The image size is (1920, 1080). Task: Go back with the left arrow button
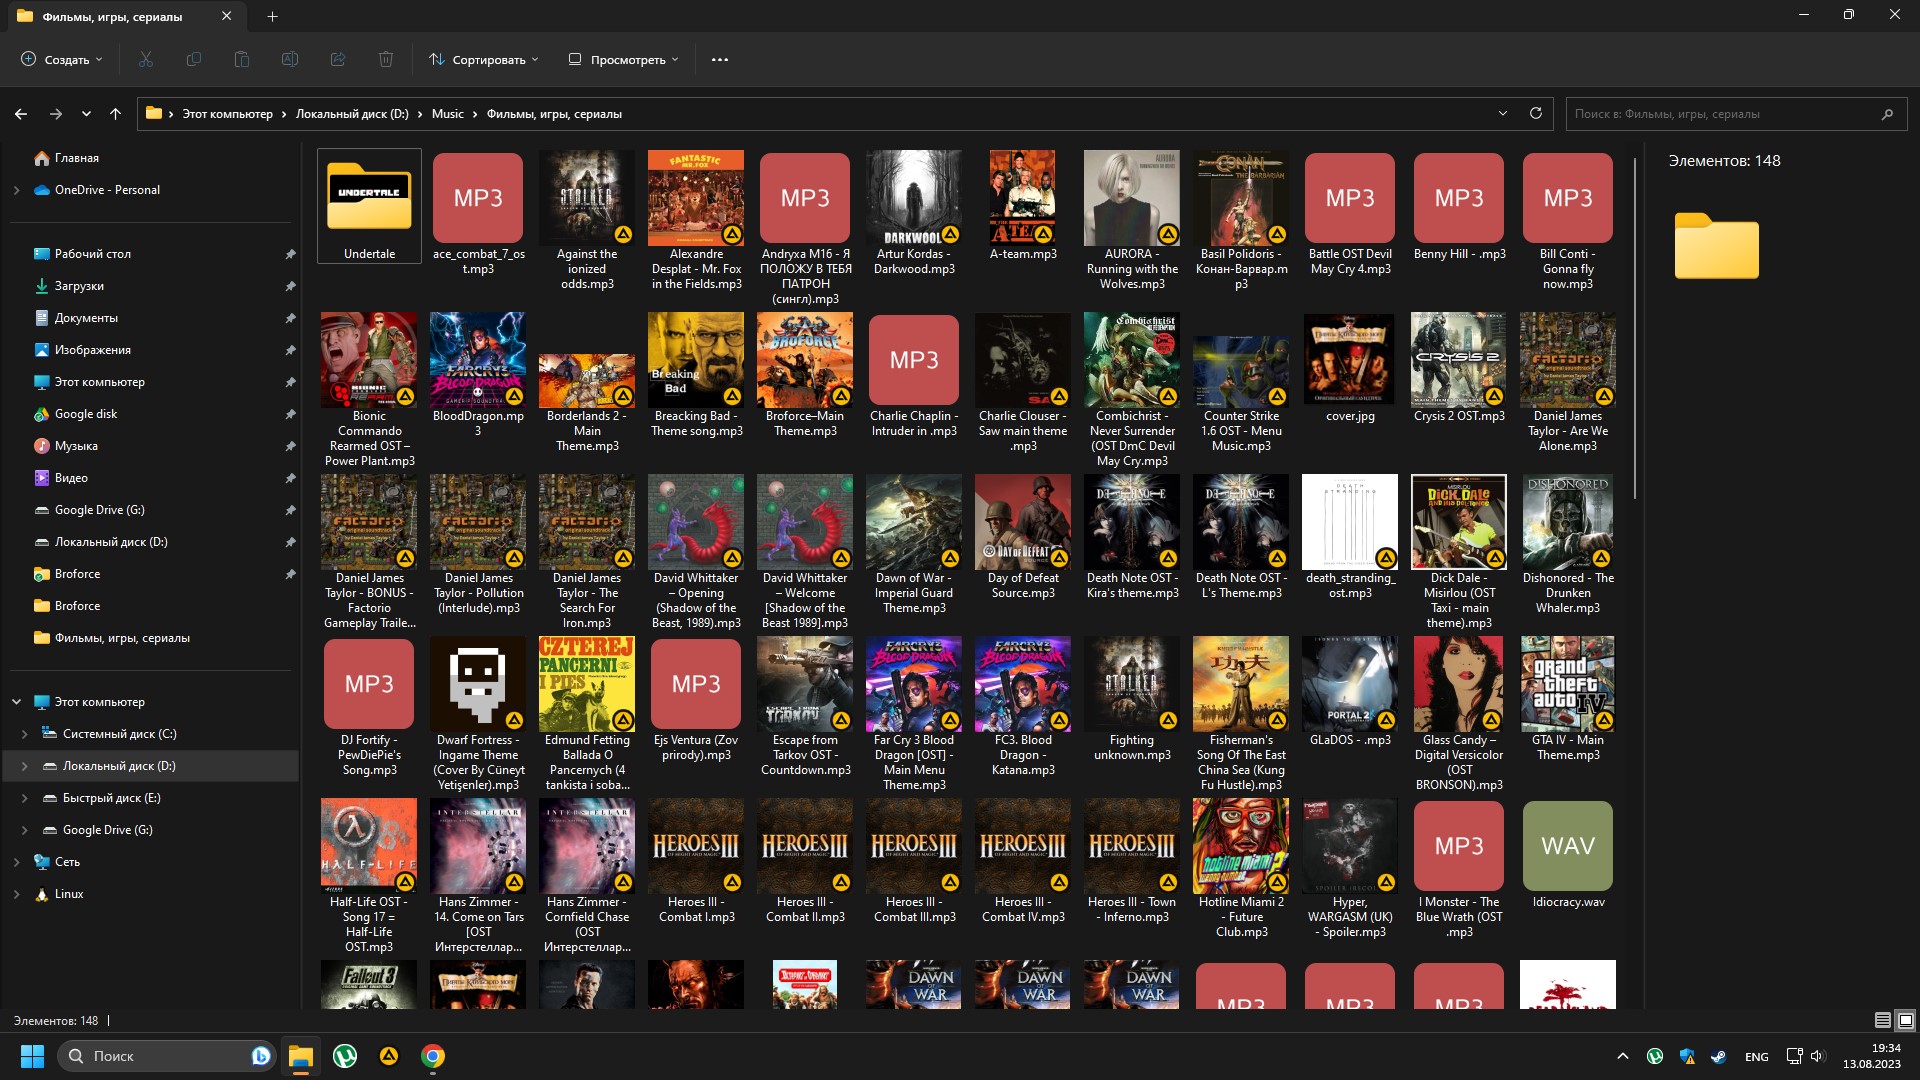21,114
